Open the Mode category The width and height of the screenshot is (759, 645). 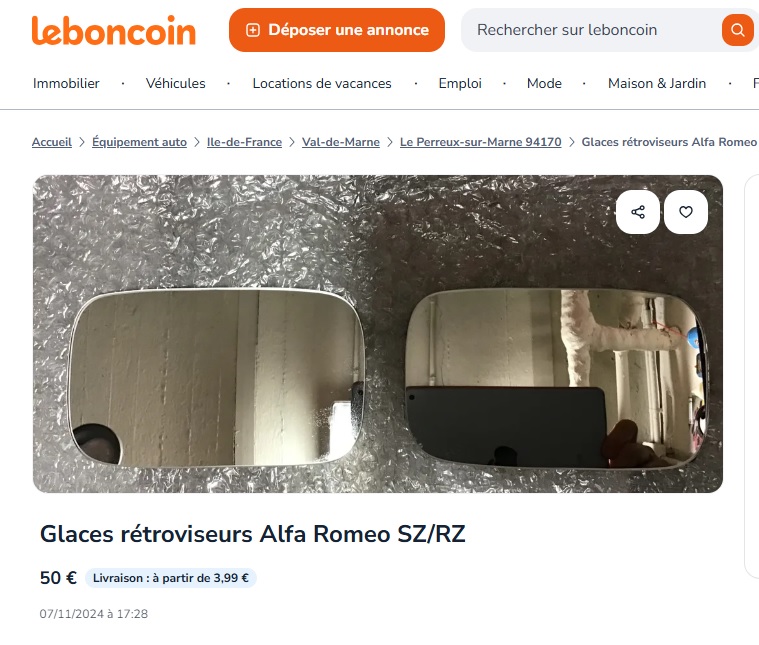[544, 83]
